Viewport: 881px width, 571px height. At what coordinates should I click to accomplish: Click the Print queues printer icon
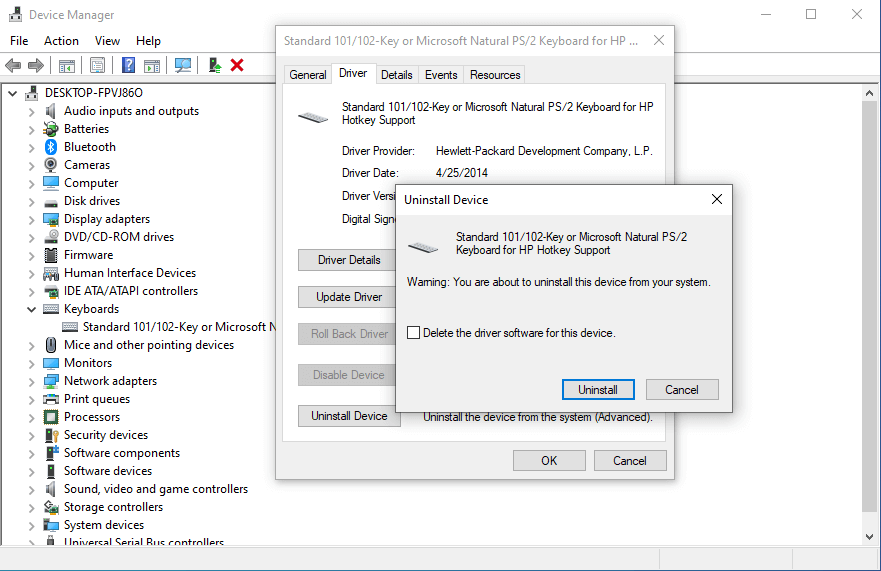coord(51,399)
